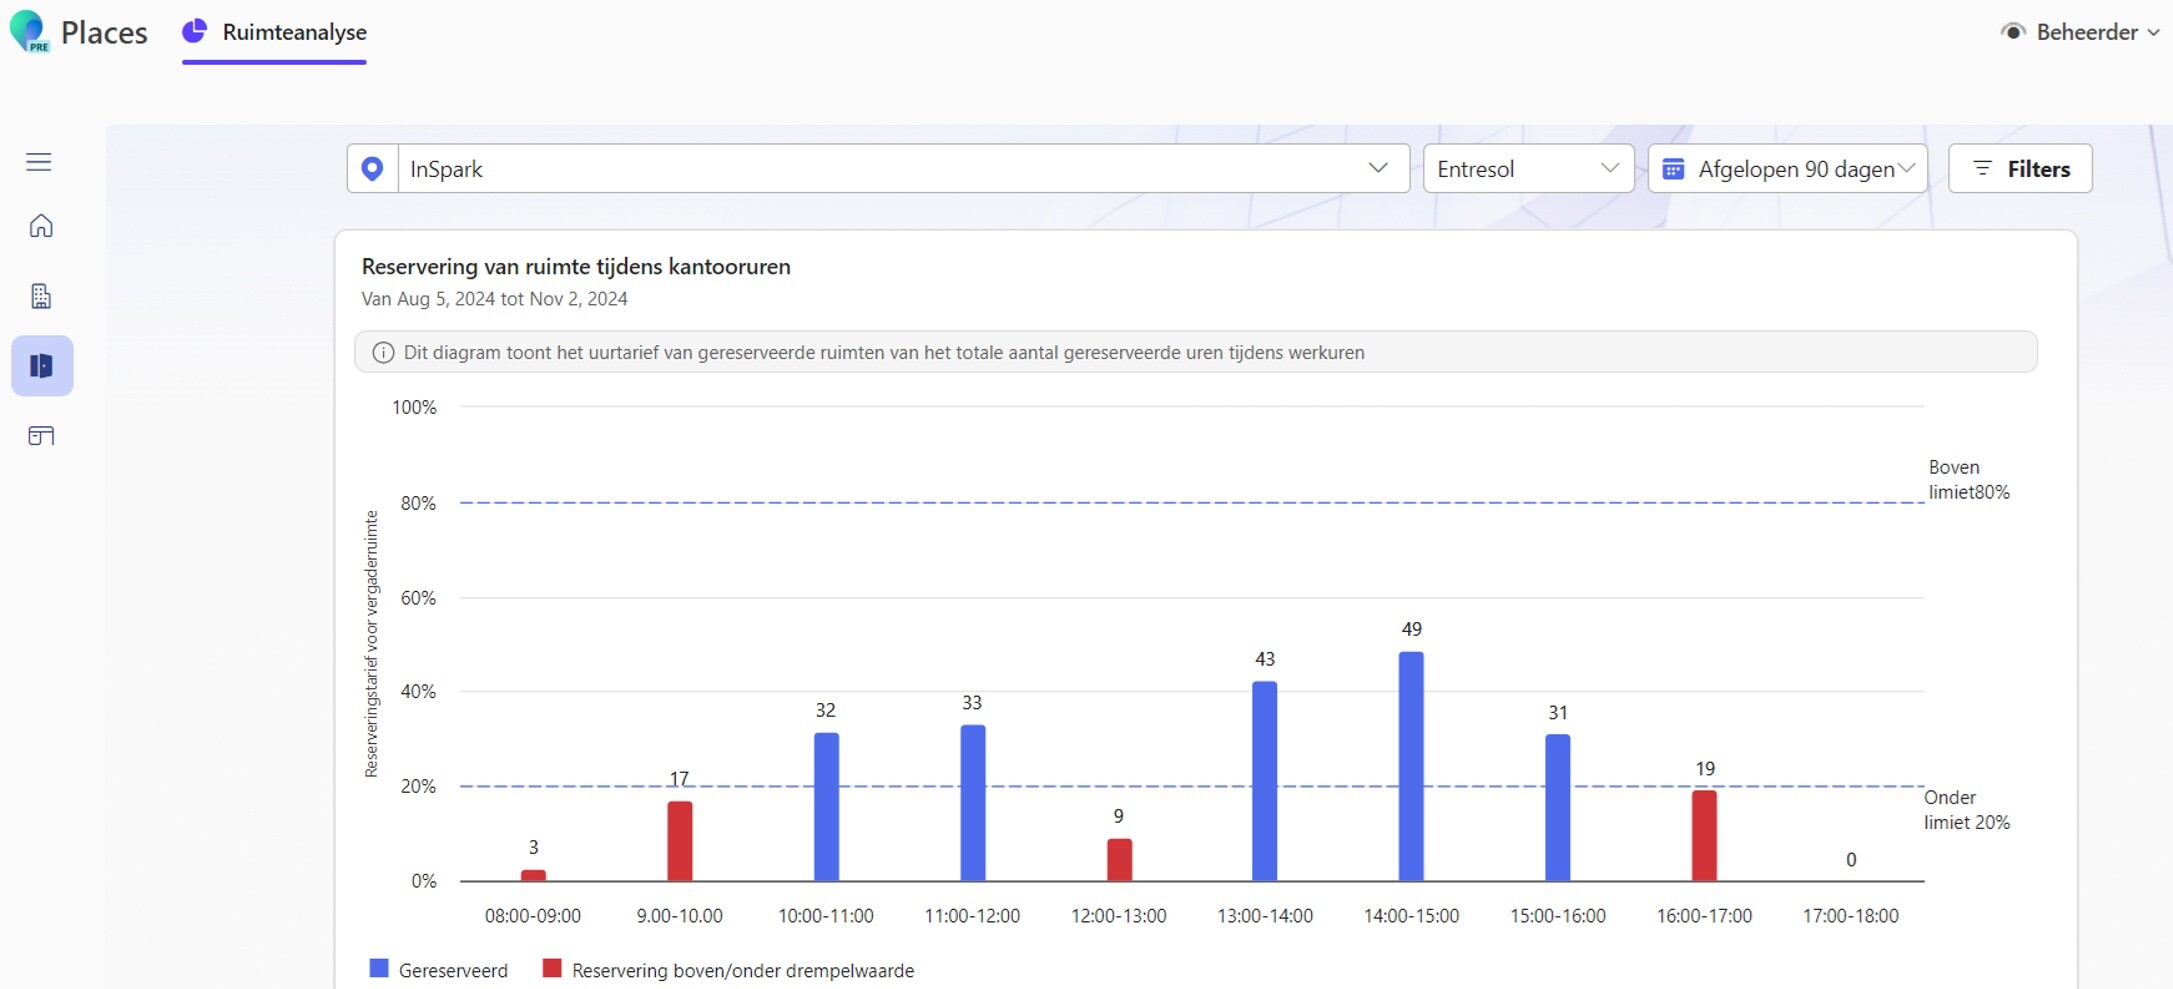The width and height of the screenshot is (2173, 989).
Task: Open the Entresol floor dropdown
Action: [1527, 169]
